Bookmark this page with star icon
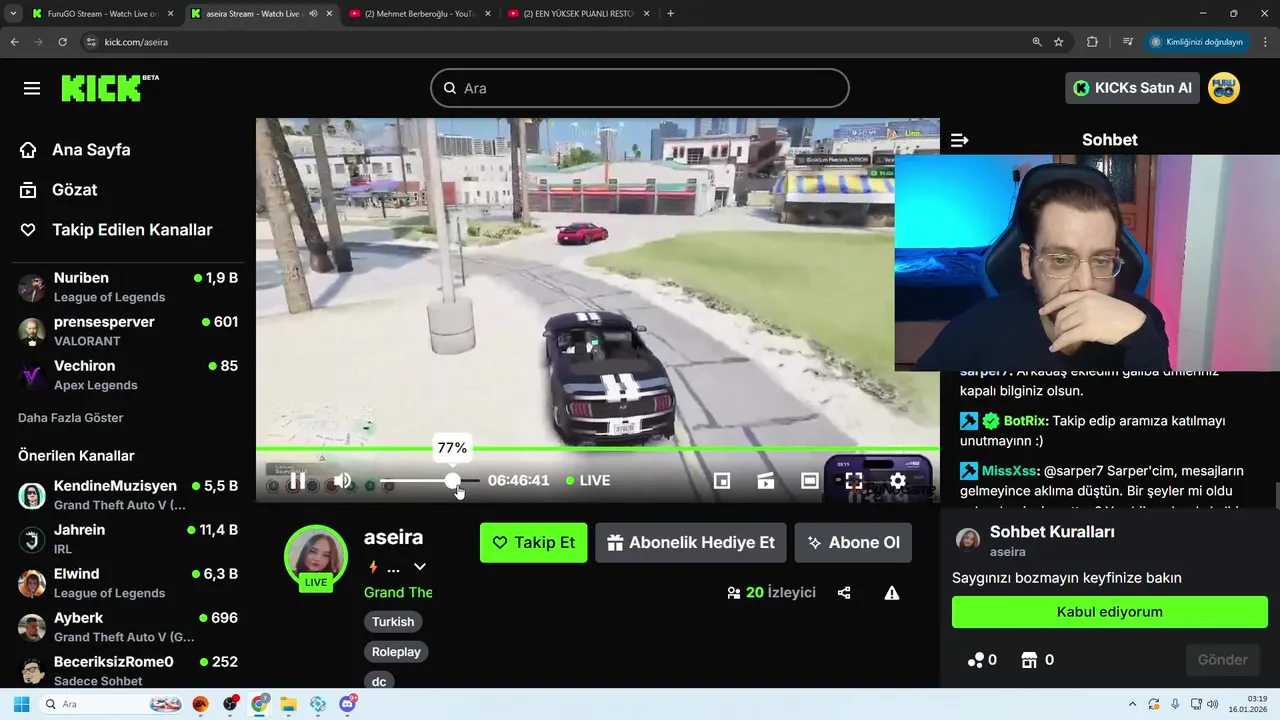1280x720 pixels. (x=1059, y=42)
